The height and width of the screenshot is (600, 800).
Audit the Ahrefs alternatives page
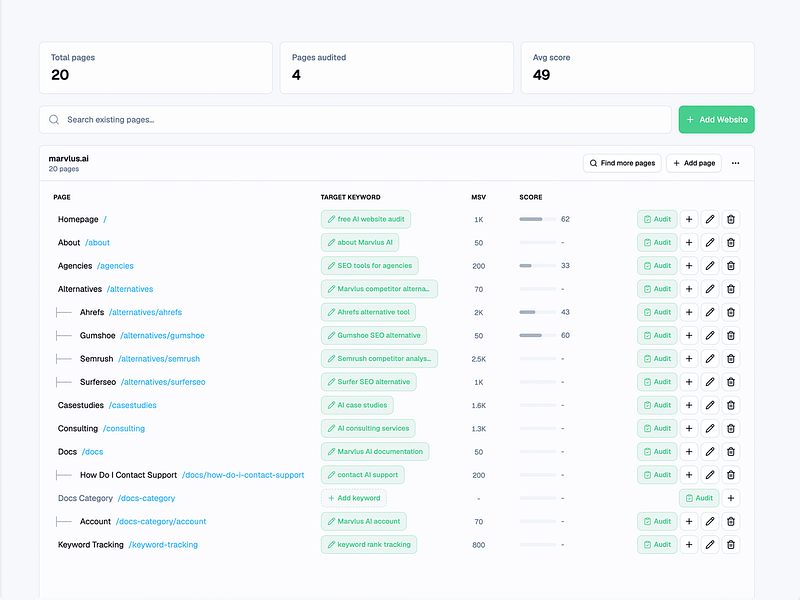click(657, 312)
